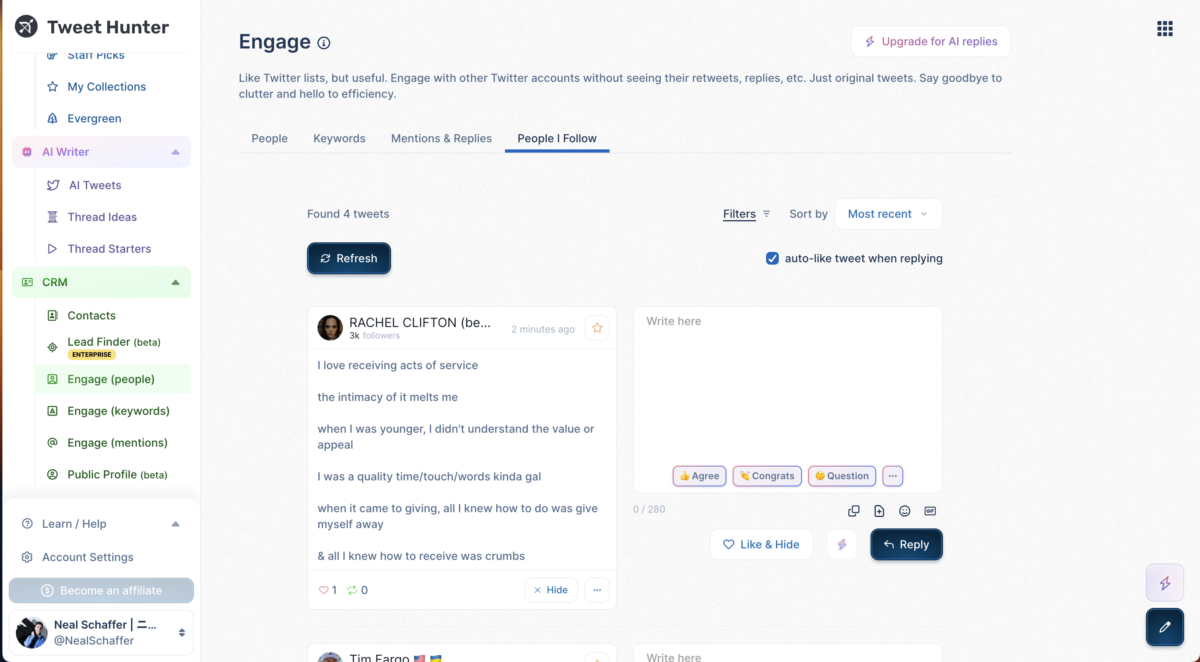This screenshot has width=1200, height=662.
Task: Switch to the Keywords tab
Action: (339, 138)
